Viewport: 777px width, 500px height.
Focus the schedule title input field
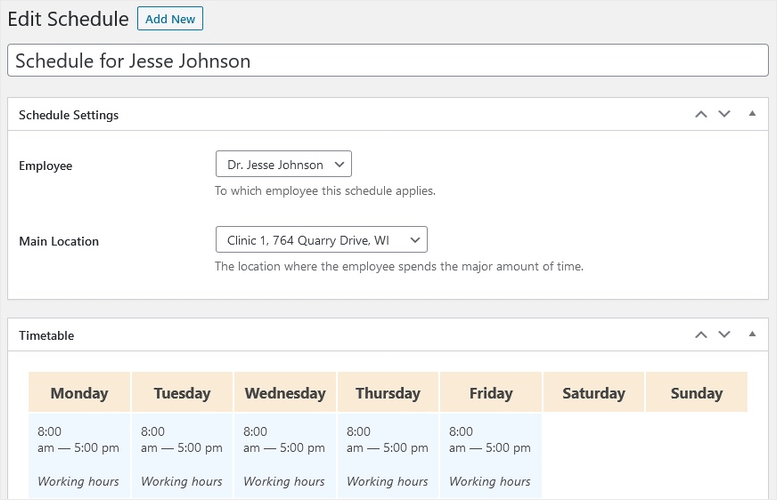pos(388,60)
